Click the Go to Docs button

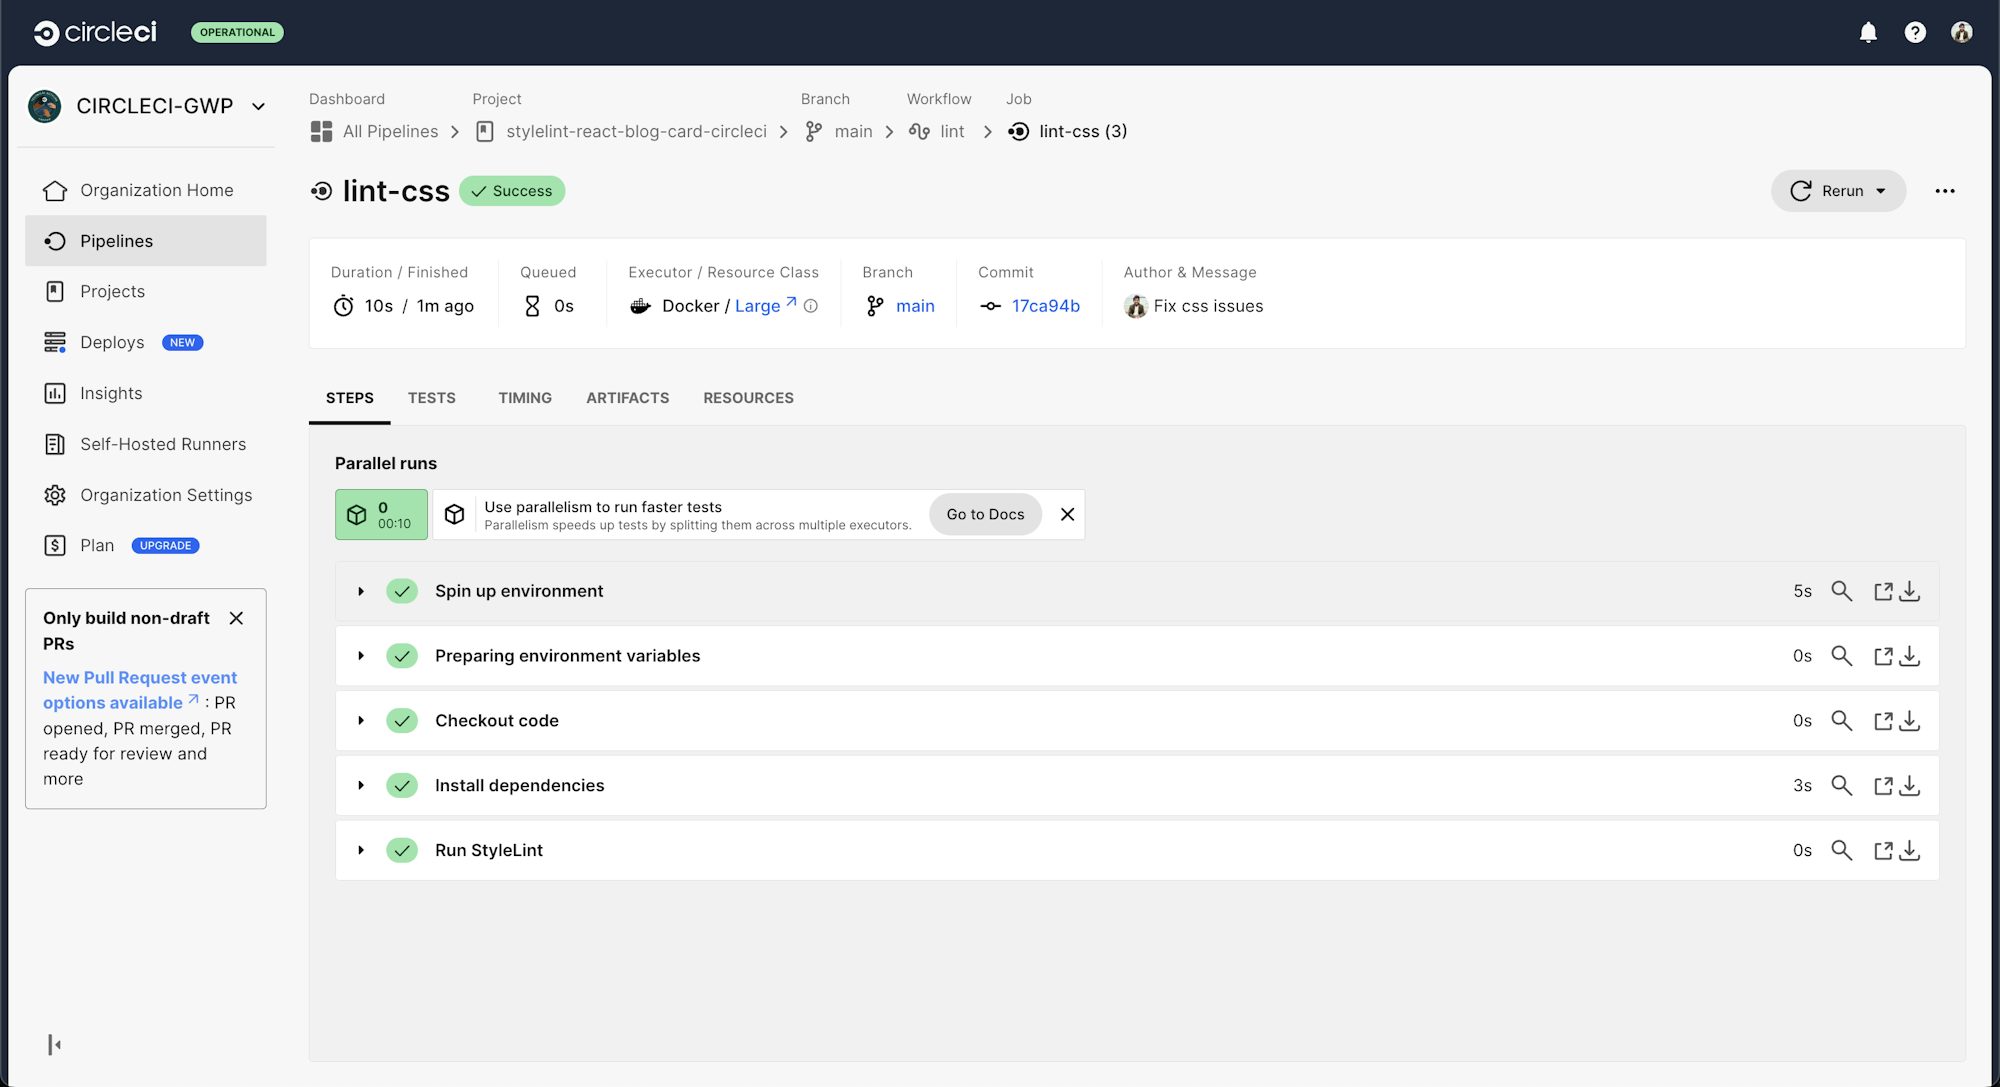coord(984,514)
